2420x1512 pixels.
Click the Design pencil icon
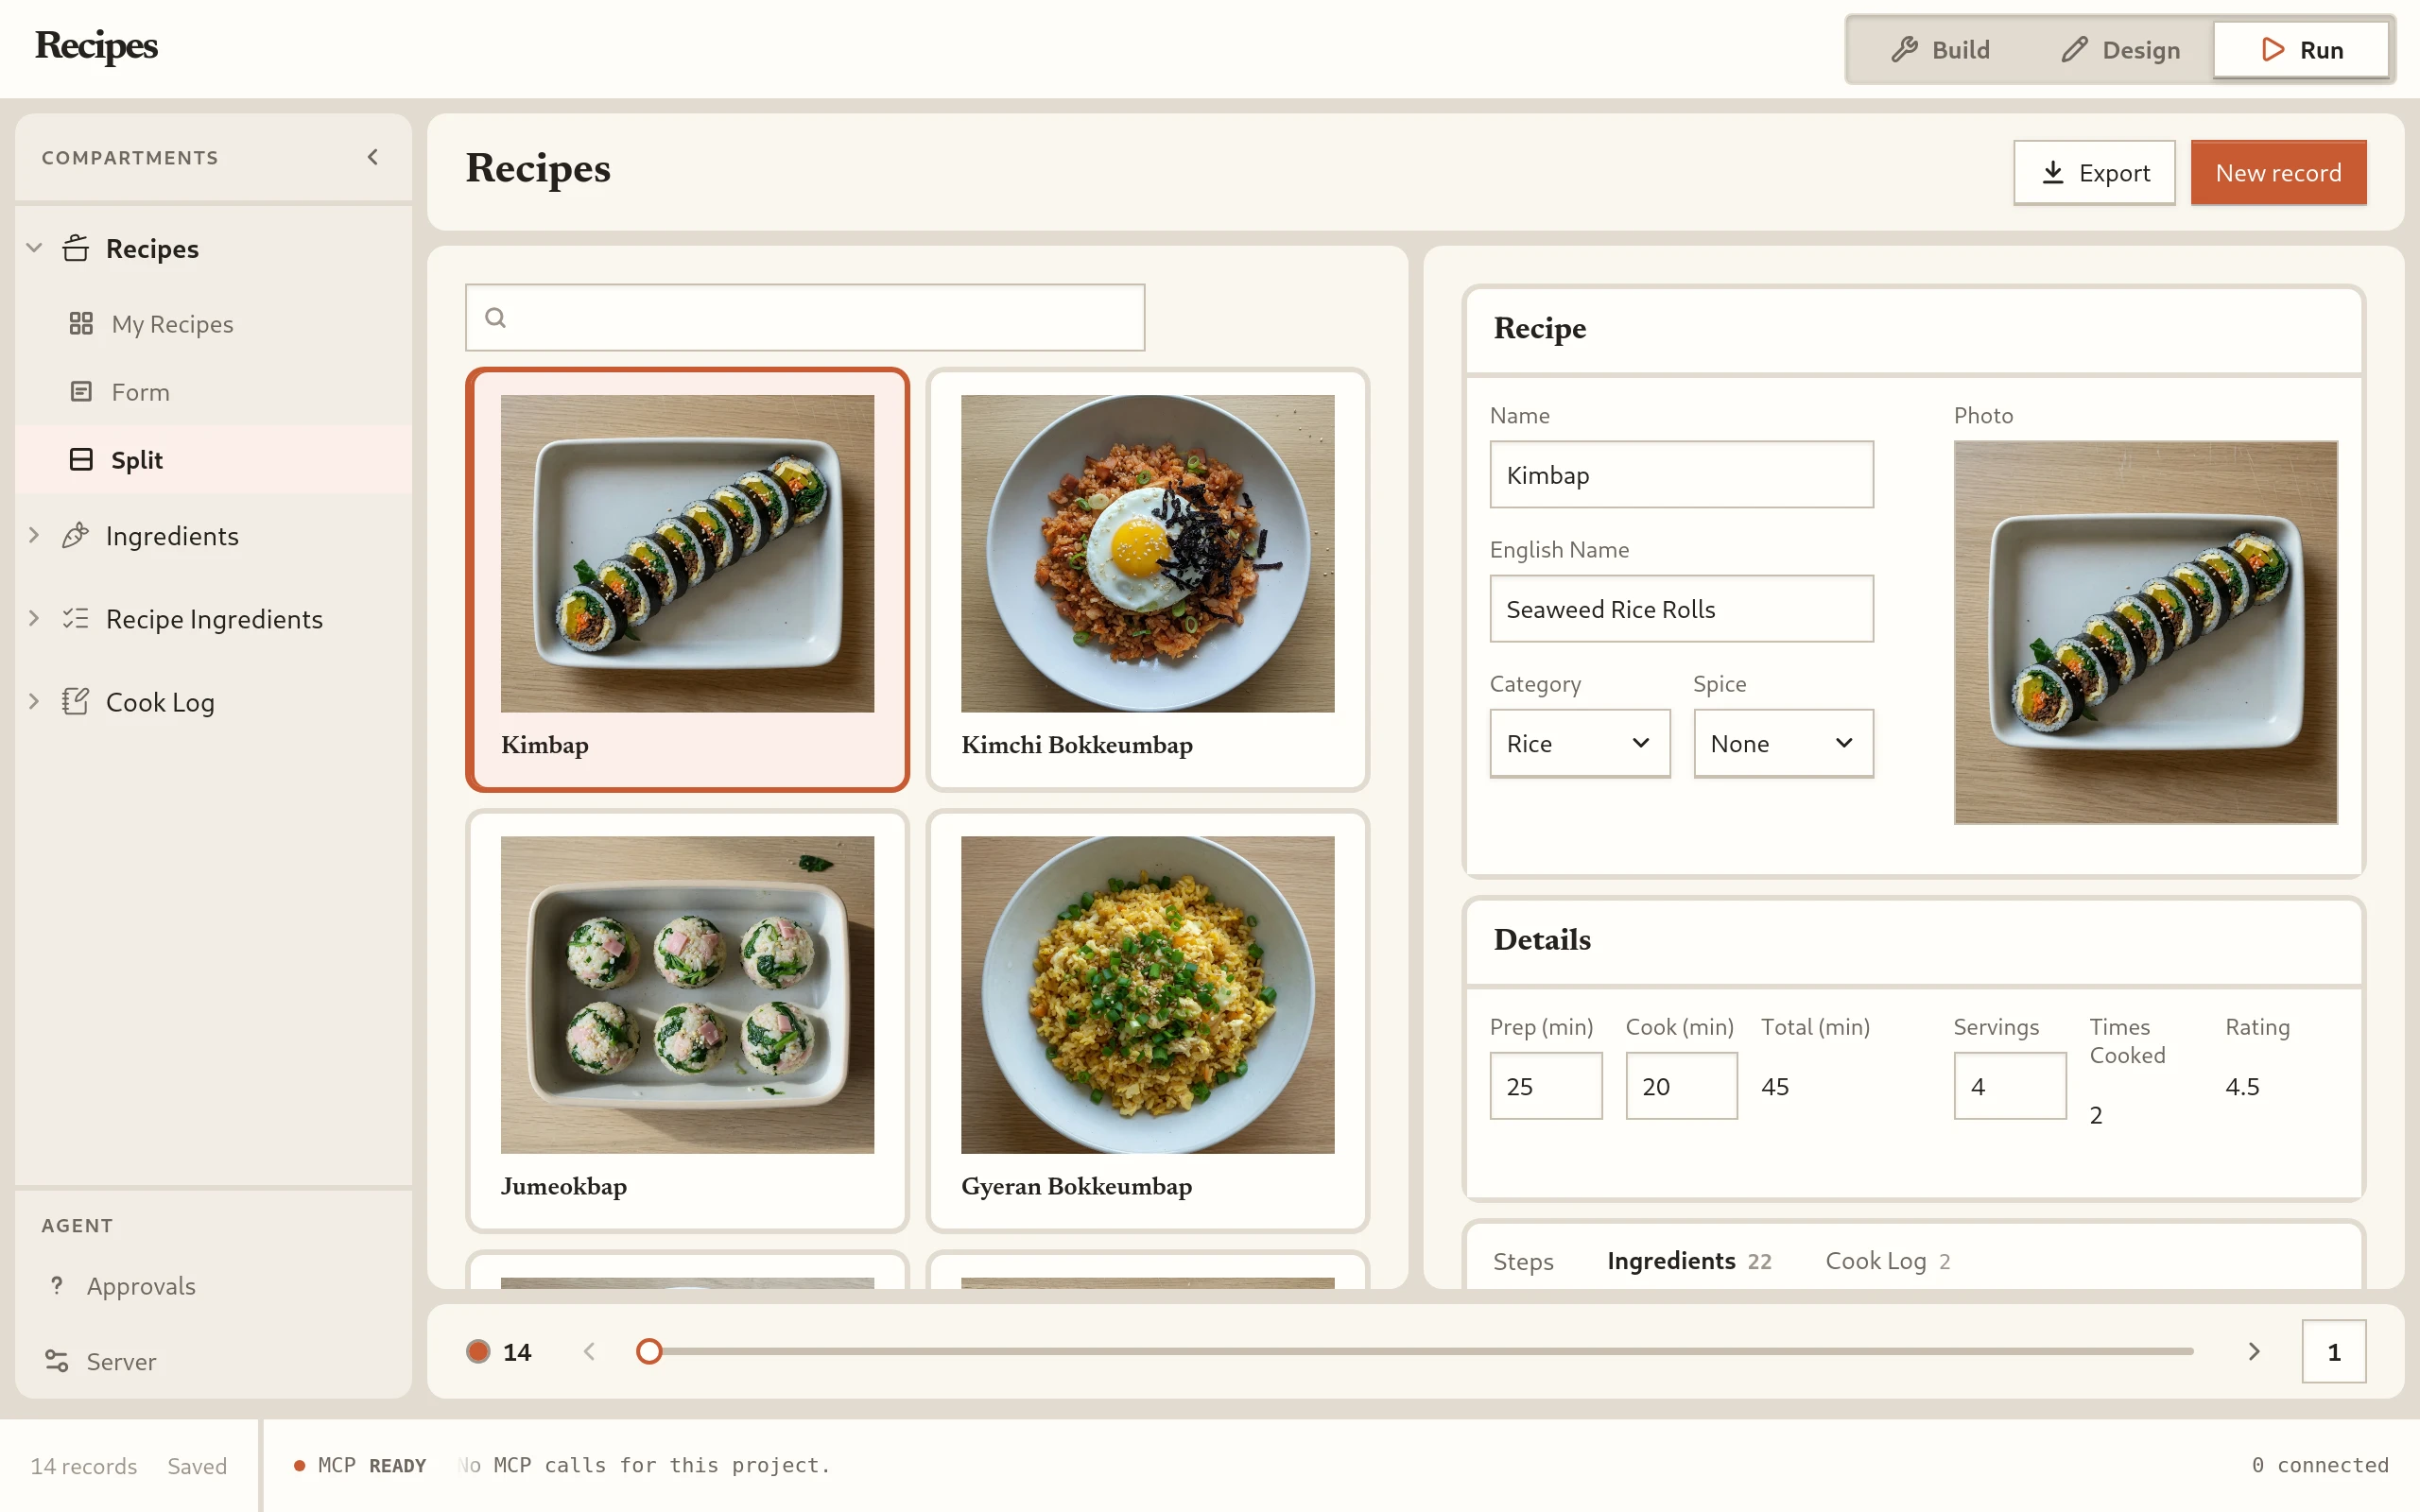pos(2074,49)
